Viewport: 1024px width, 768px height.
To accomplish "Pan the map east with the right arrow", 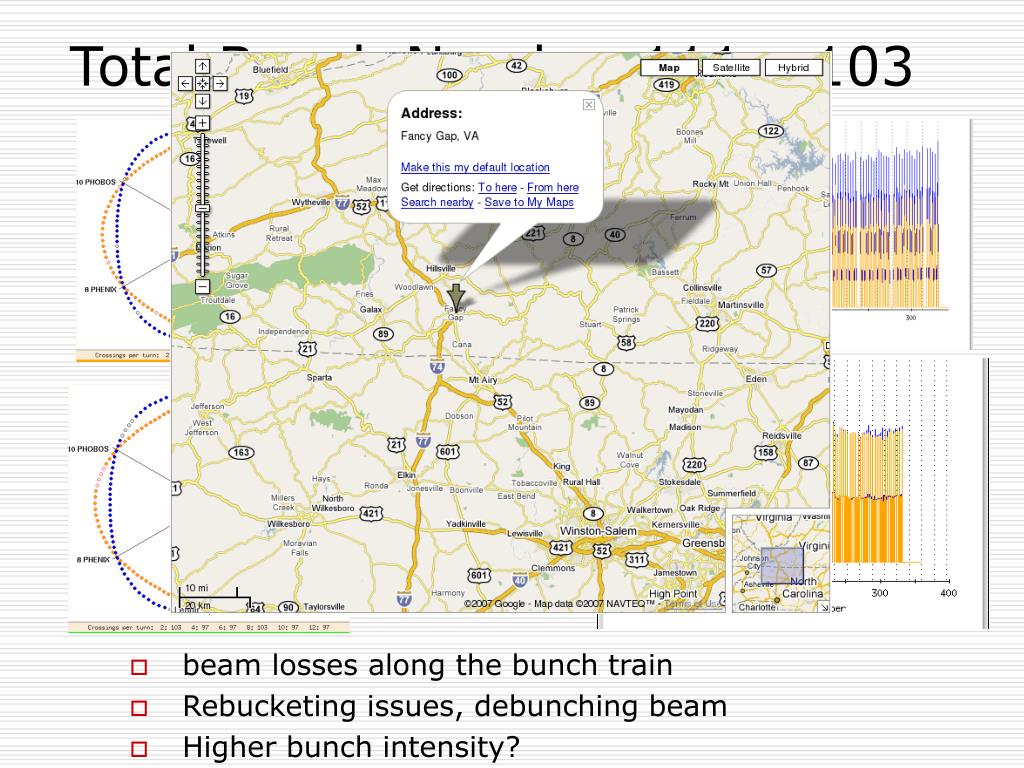I will coord(220,84).
